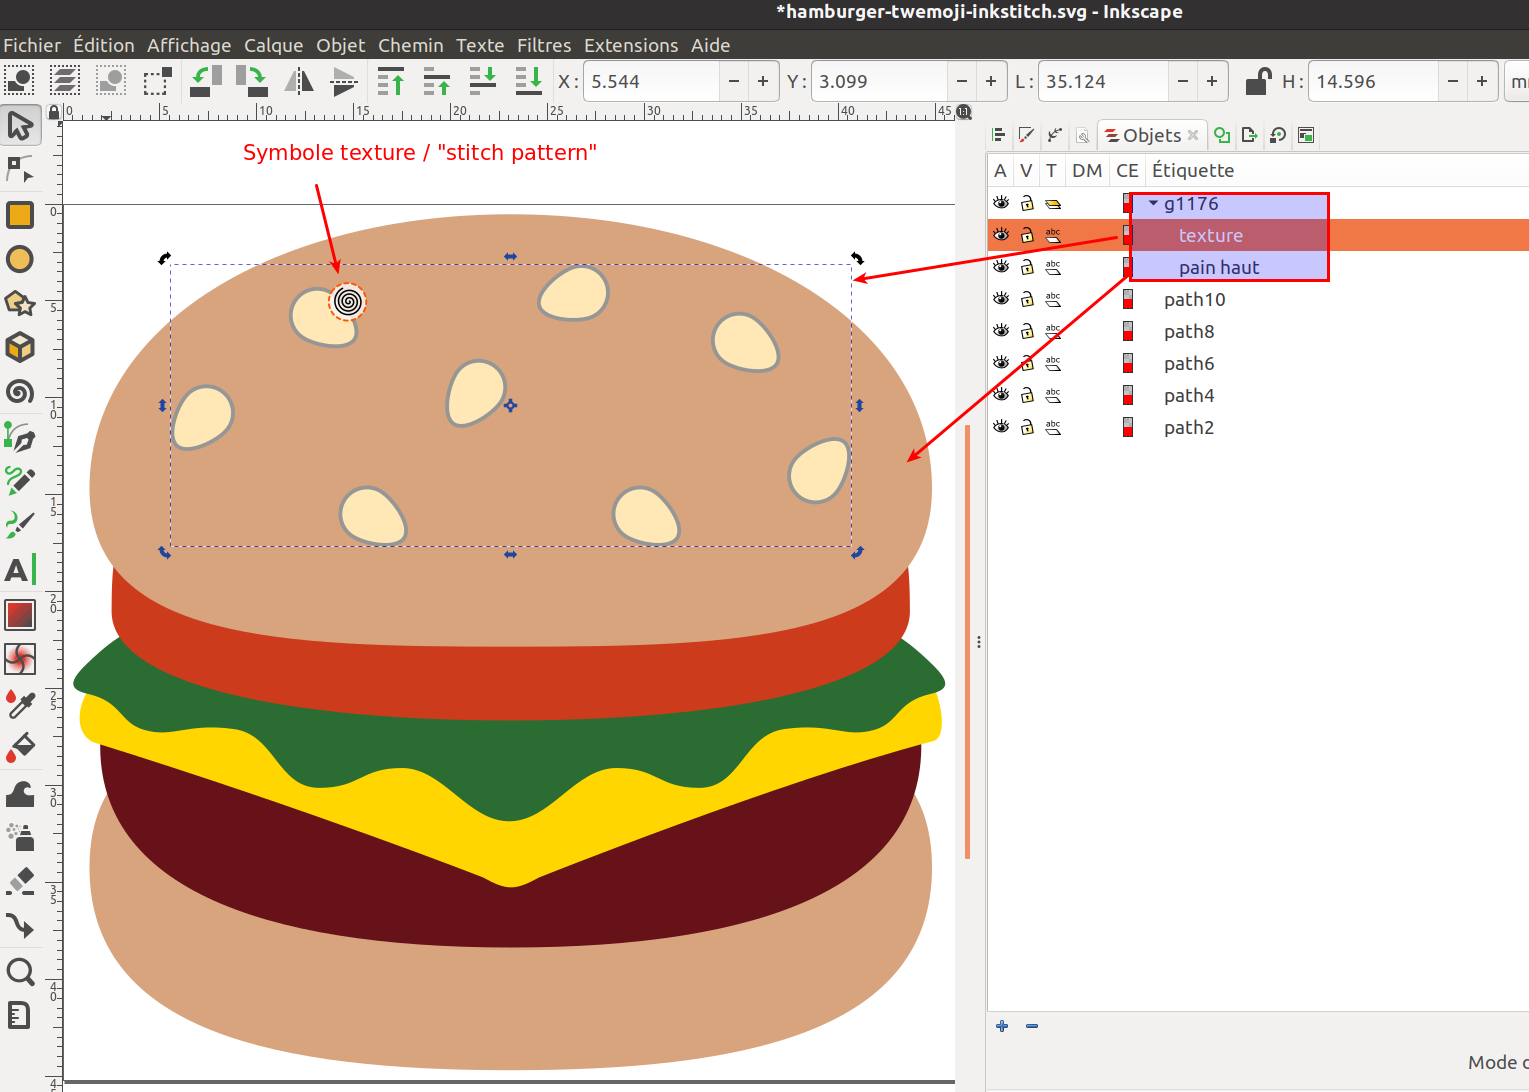1529x1092 pixels.
Task: Decrease height H value
Action: point(1453,81)
